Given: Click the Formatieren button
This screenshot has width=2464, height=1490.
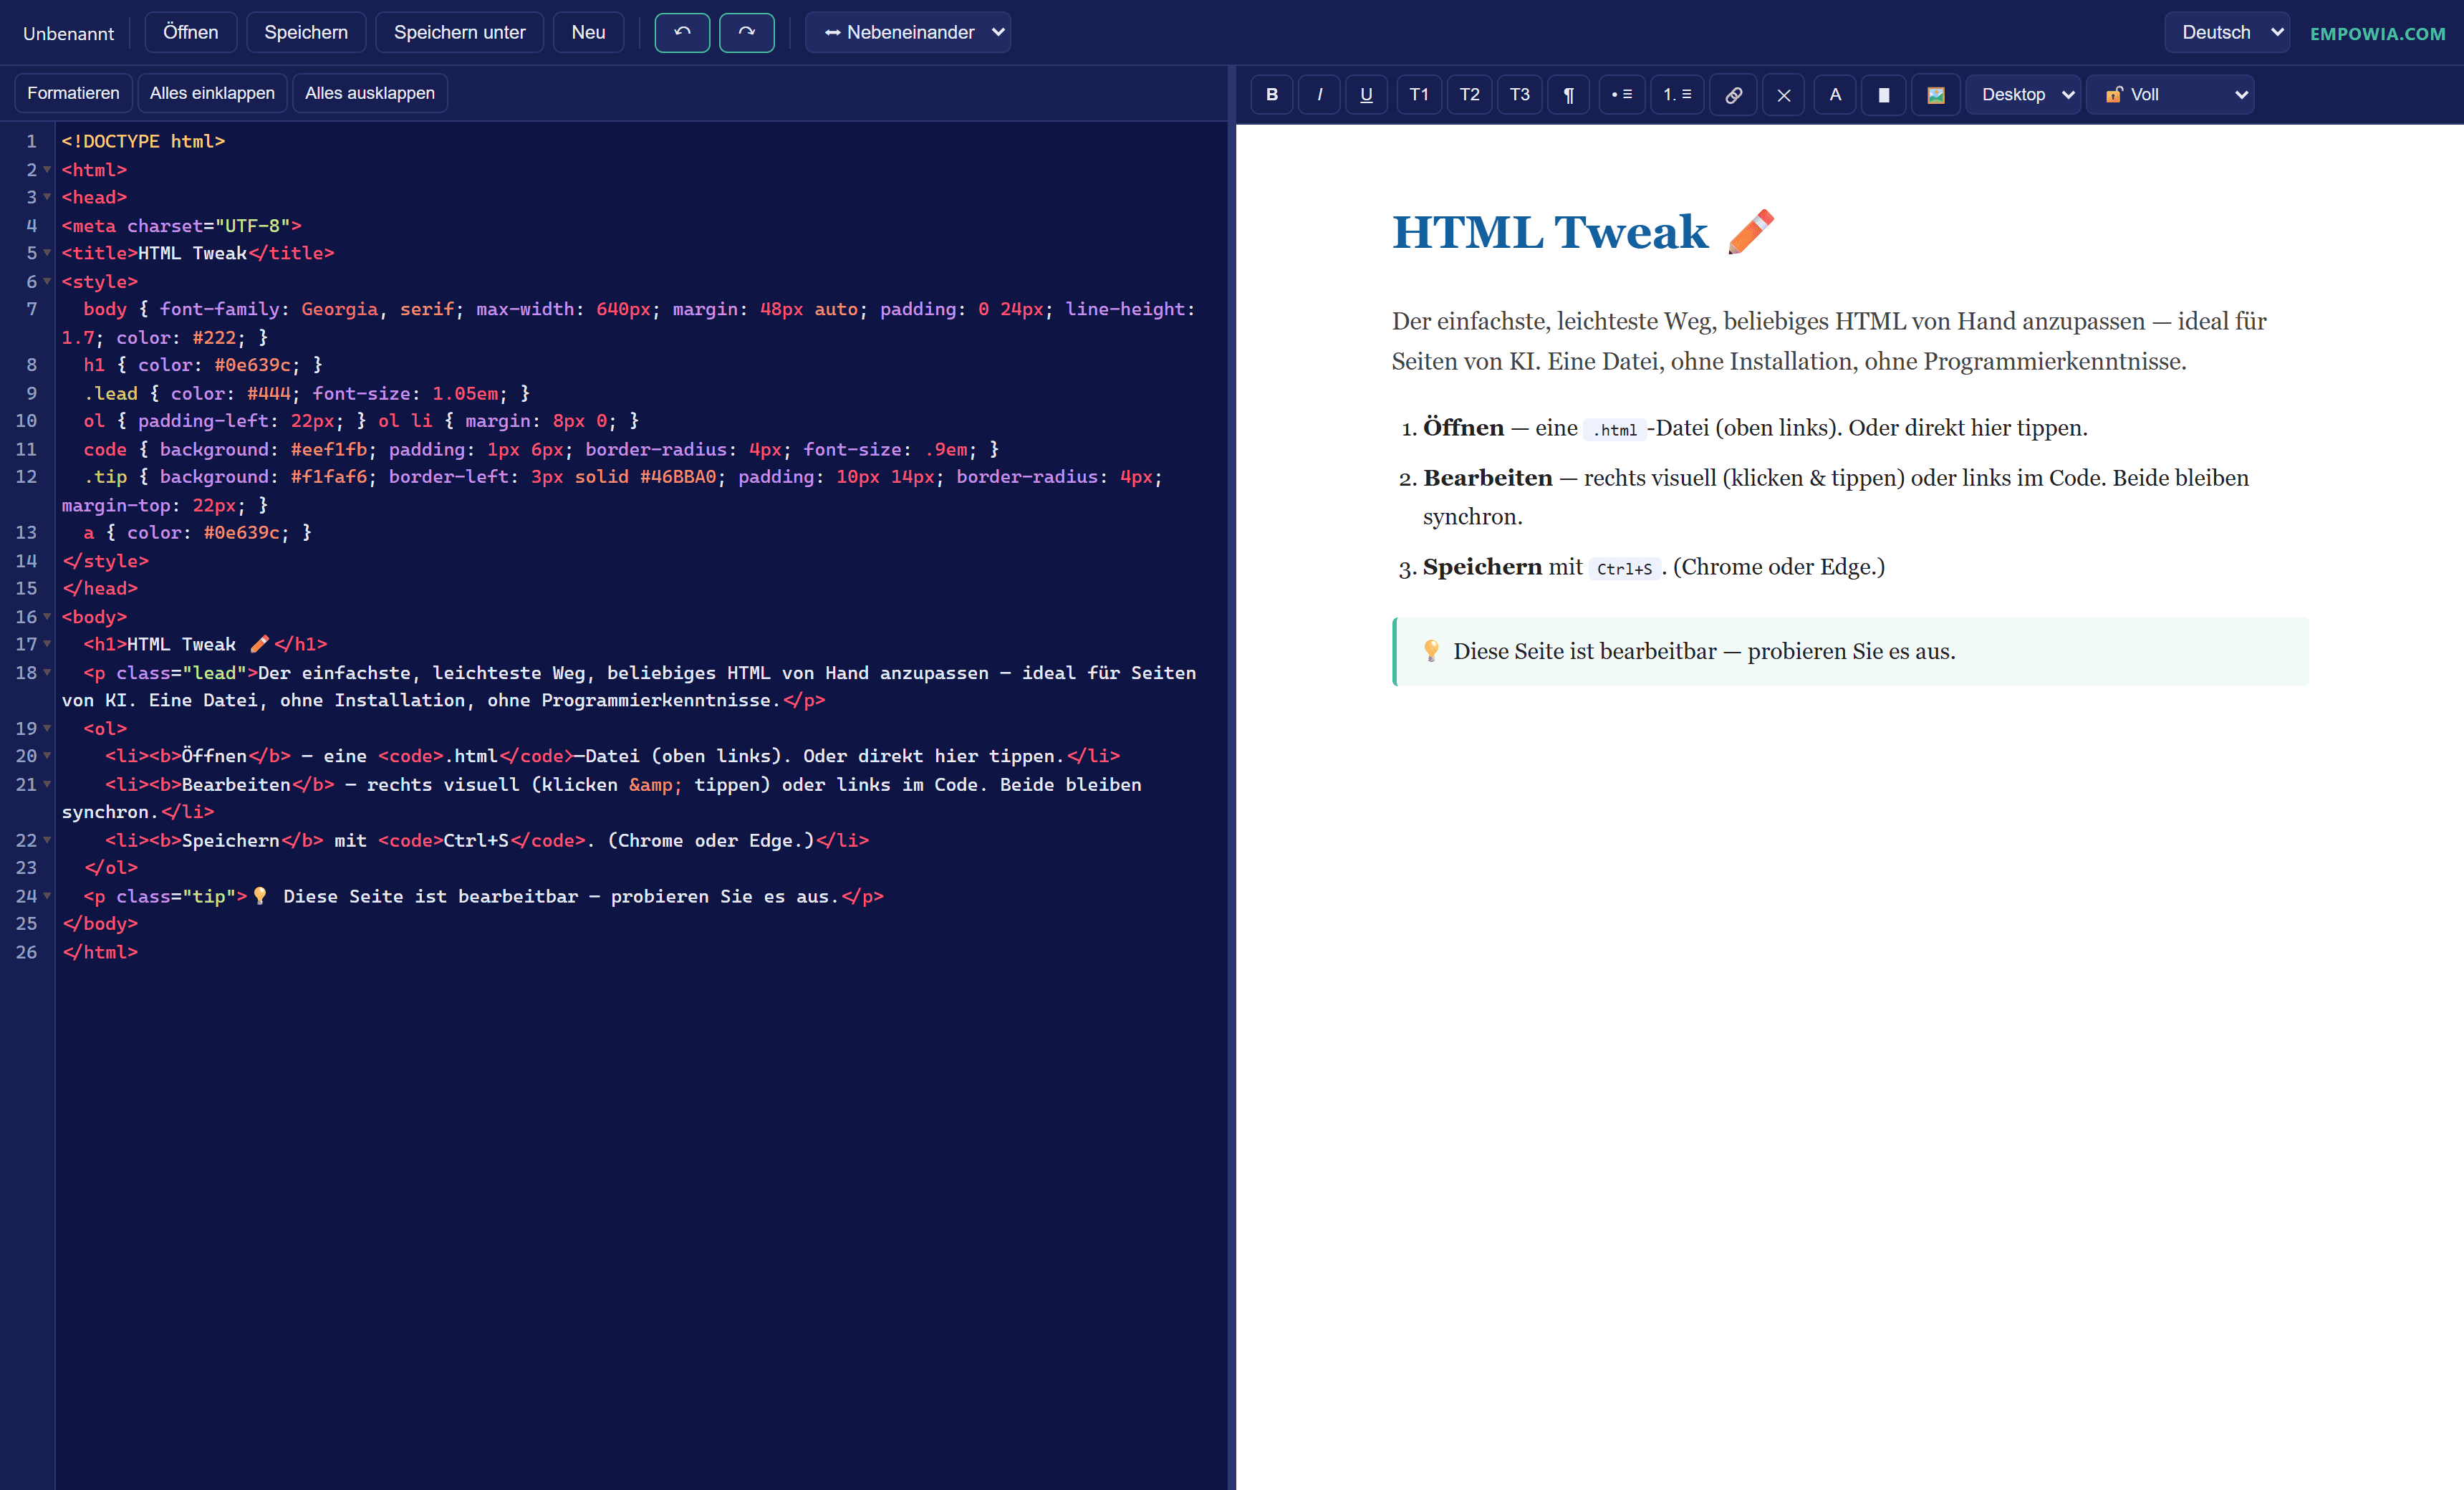Looking at the screenshot, I should pyautogui.click(x=73, y=93).
